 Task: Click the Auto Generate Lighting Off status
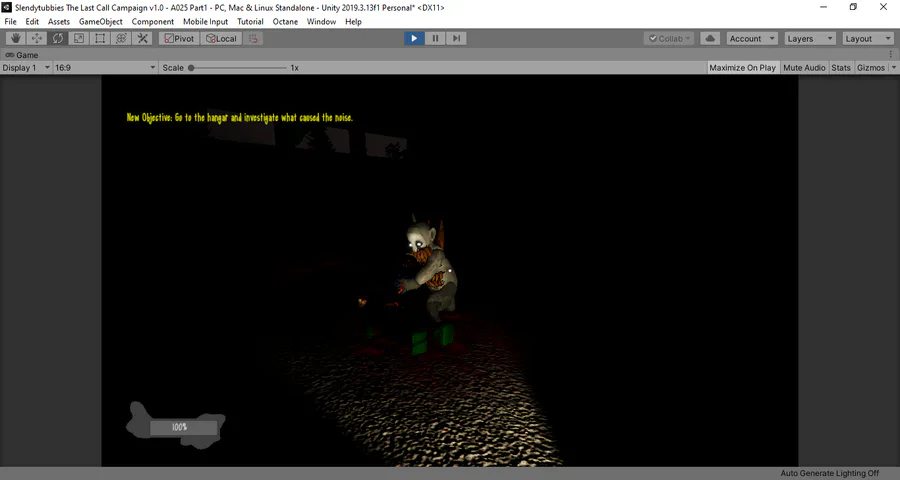(x=829, y=473)
